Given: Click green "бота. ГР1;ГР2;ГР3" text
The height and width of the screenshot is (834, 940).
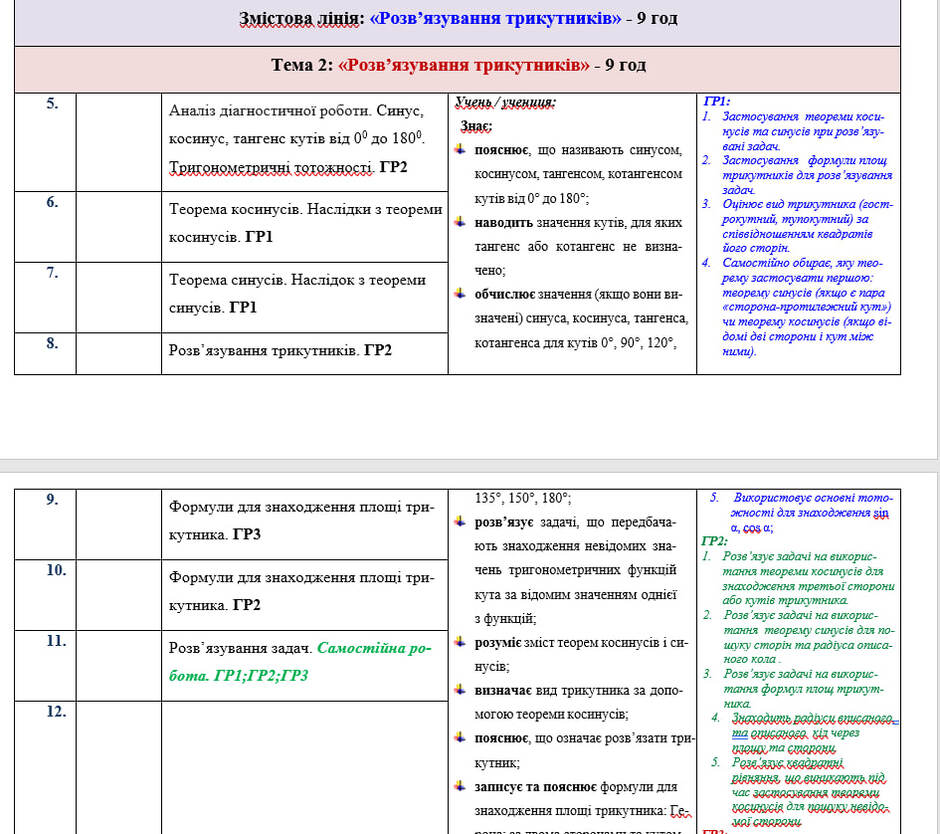Looking at the screenshot, I should tap(238, 676).
